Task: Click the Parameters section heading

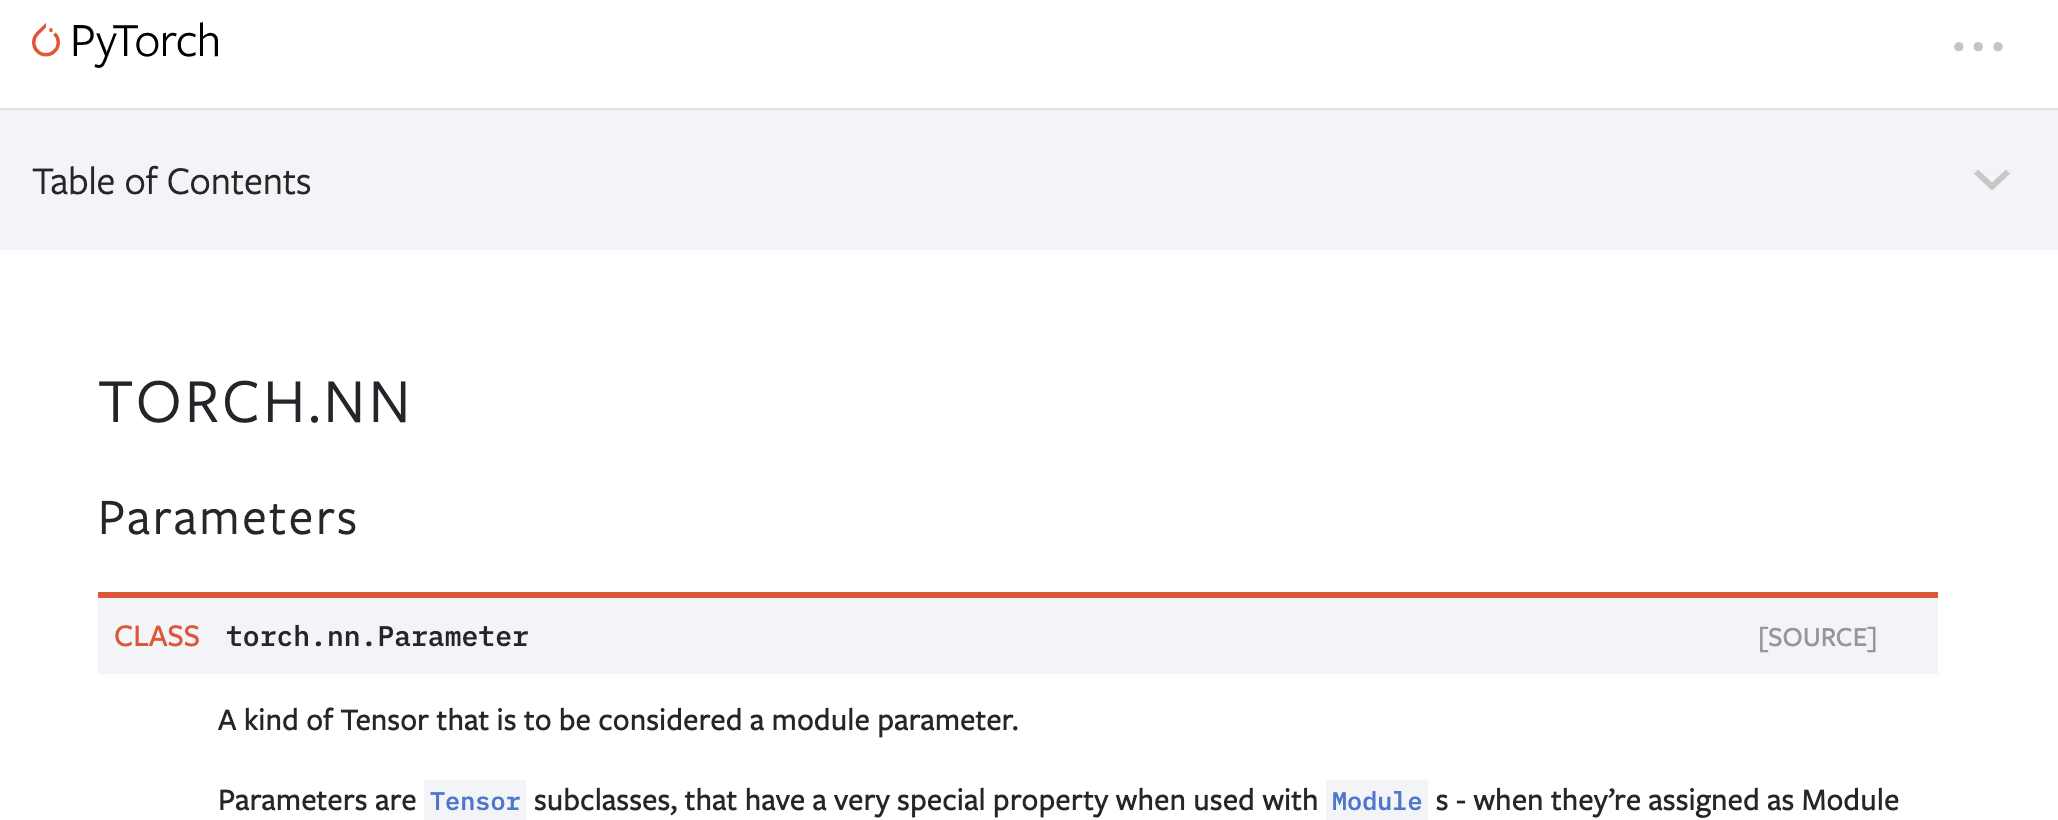Action: coord(227,518)
